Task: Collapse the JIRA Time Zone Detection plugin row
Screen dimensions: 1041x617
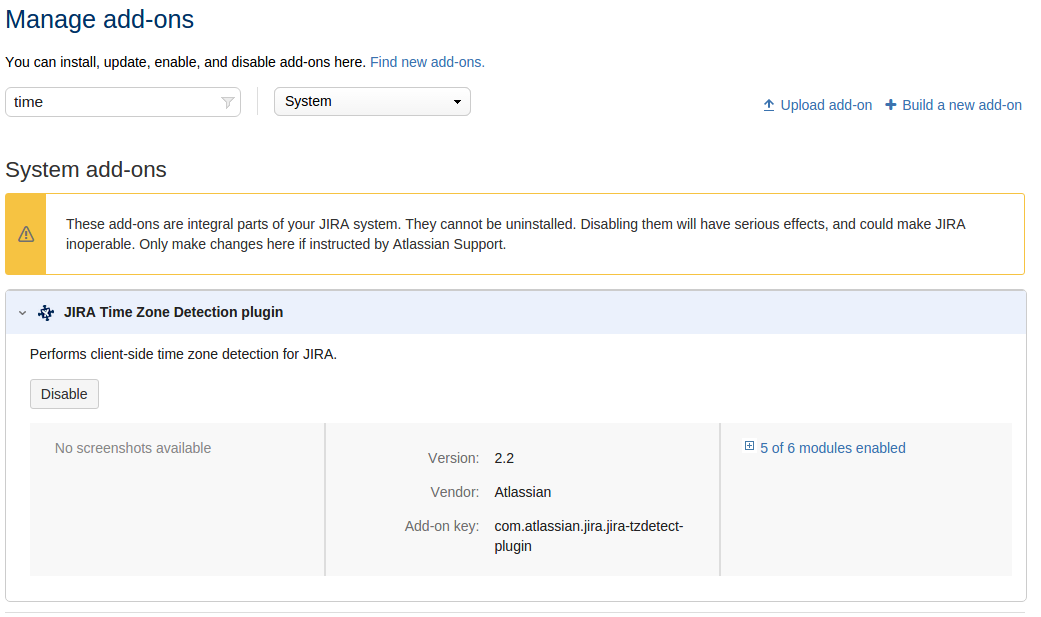Action: pyautogui.click(x=23, y=312)
